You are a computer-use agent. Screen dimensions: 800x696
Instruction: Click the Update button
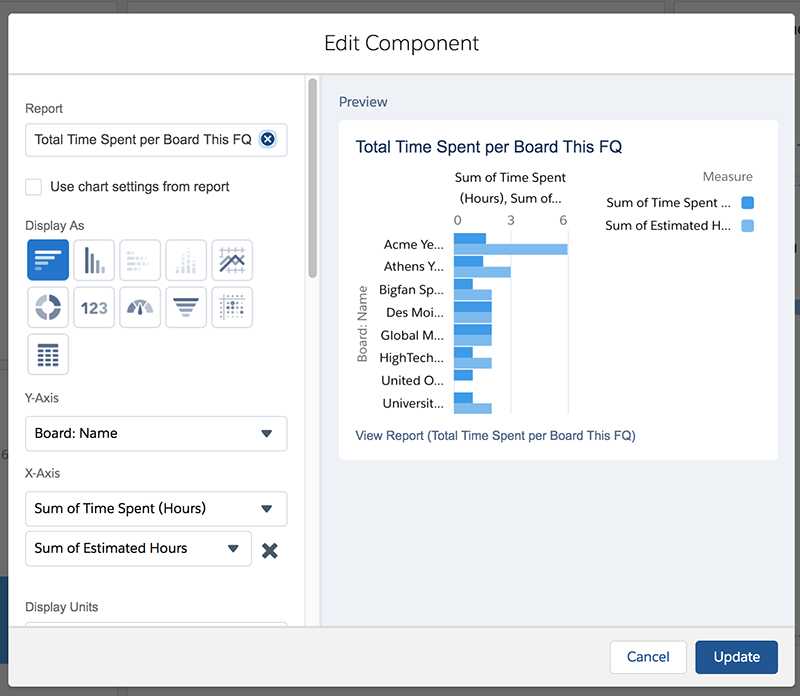click(x=737, y=657)
